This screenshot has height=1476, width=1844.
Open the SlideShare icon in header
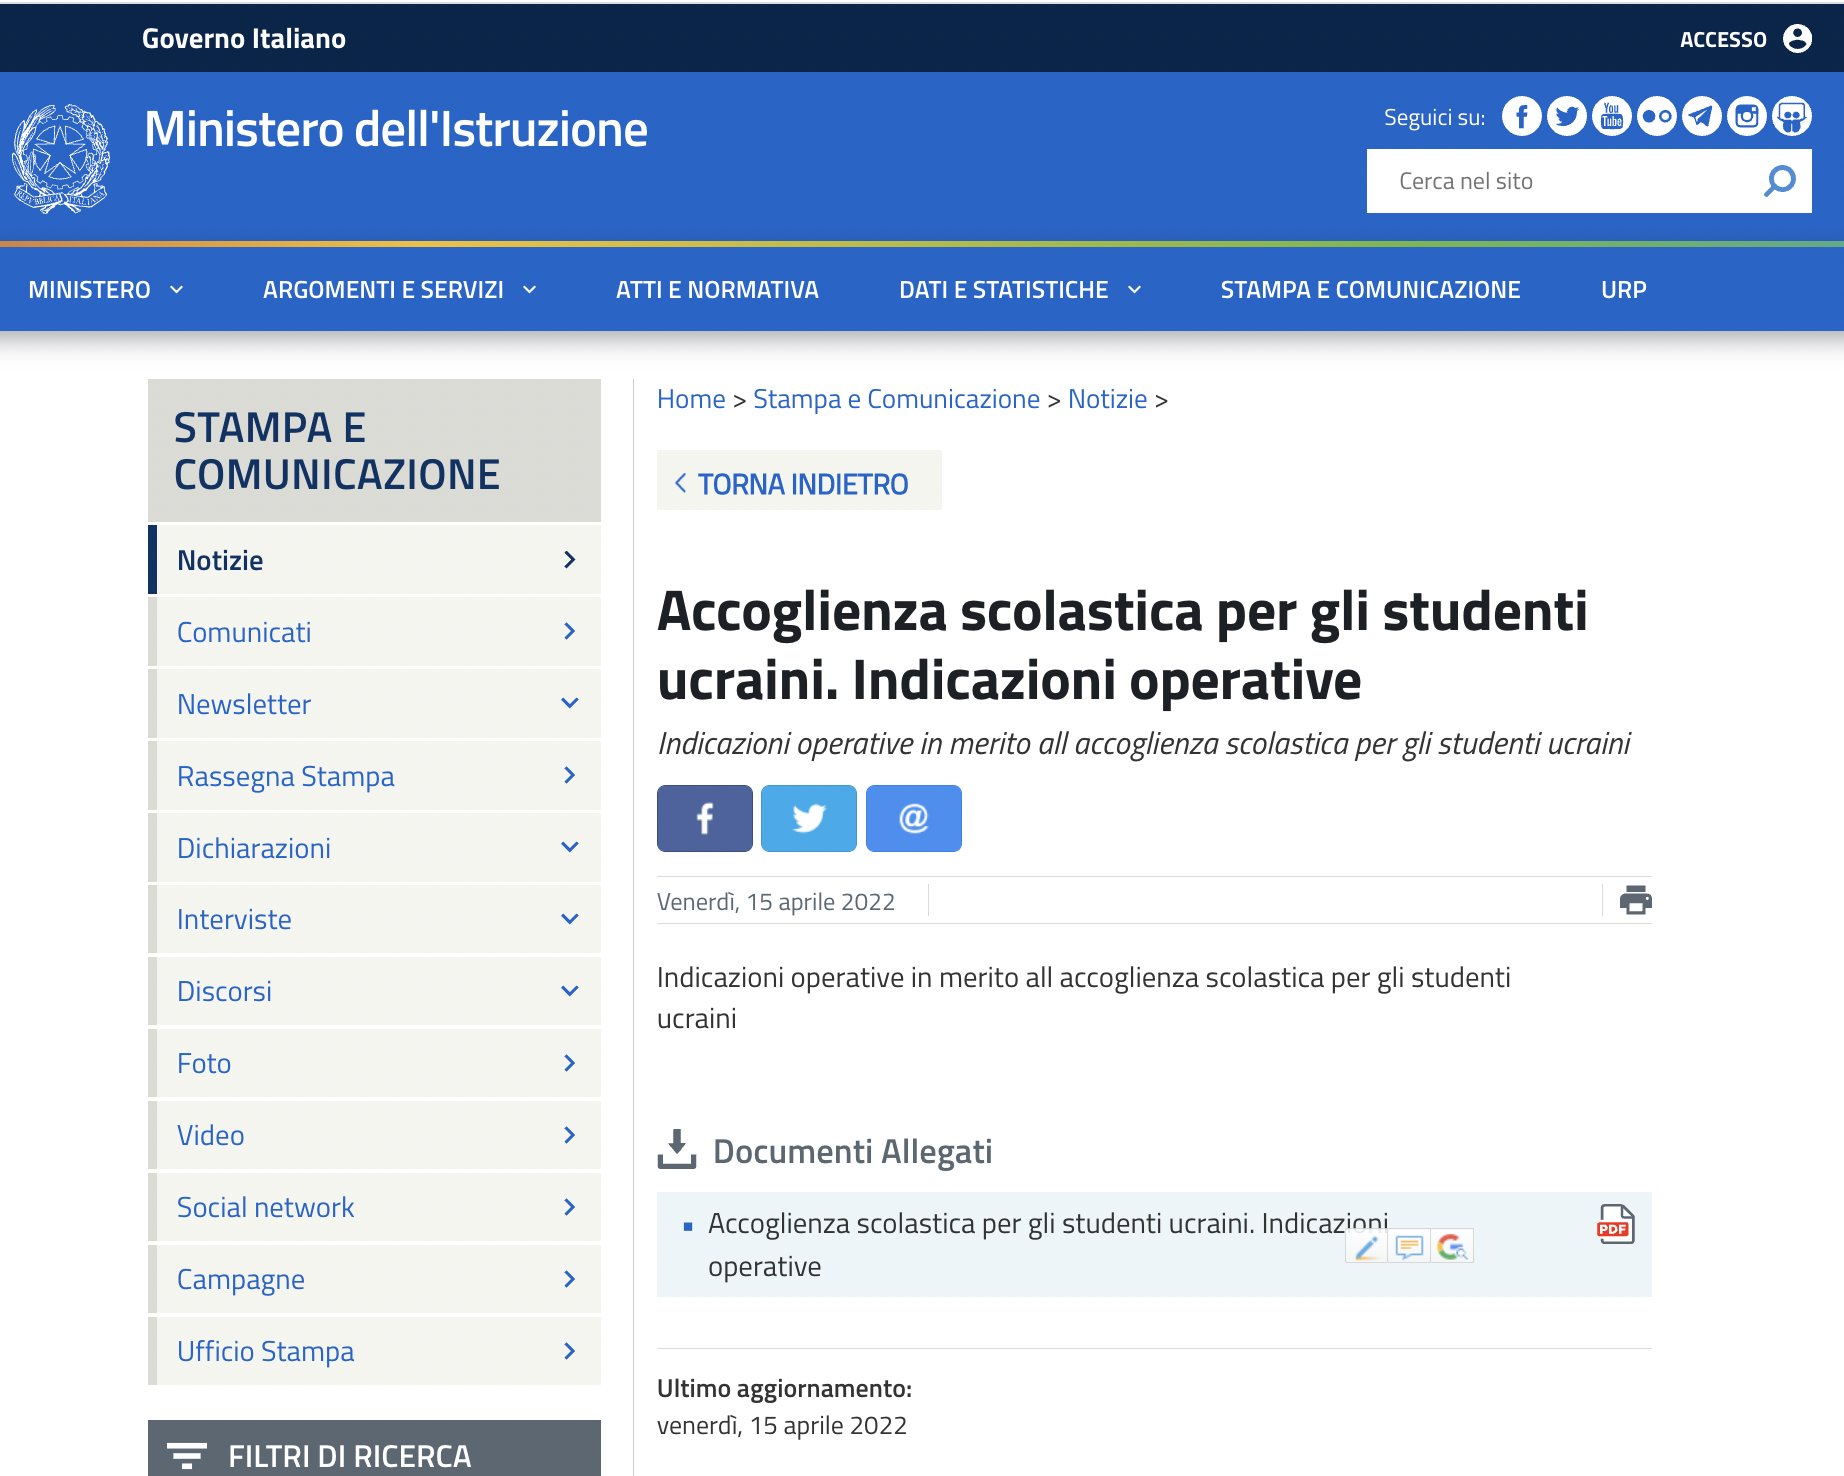[1791, 117]
